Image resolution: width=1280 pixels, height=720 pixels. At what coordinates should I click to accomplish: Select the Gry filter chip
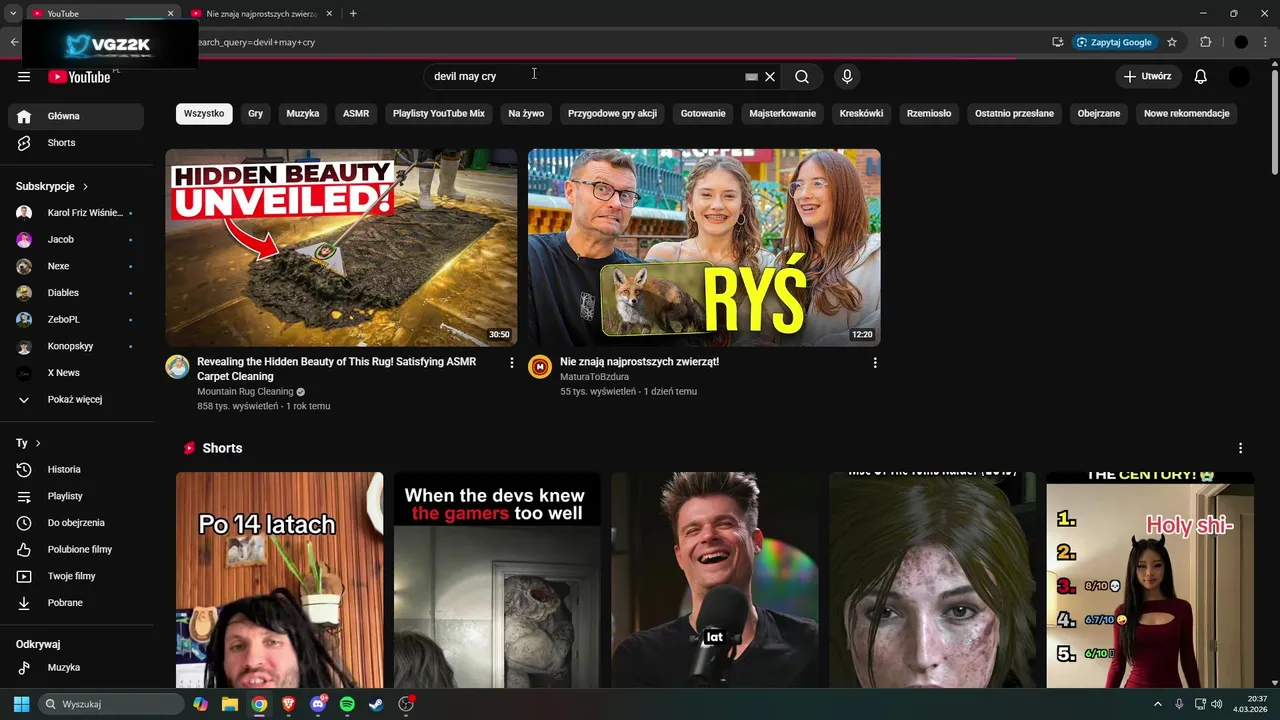(x=256, y=113)
